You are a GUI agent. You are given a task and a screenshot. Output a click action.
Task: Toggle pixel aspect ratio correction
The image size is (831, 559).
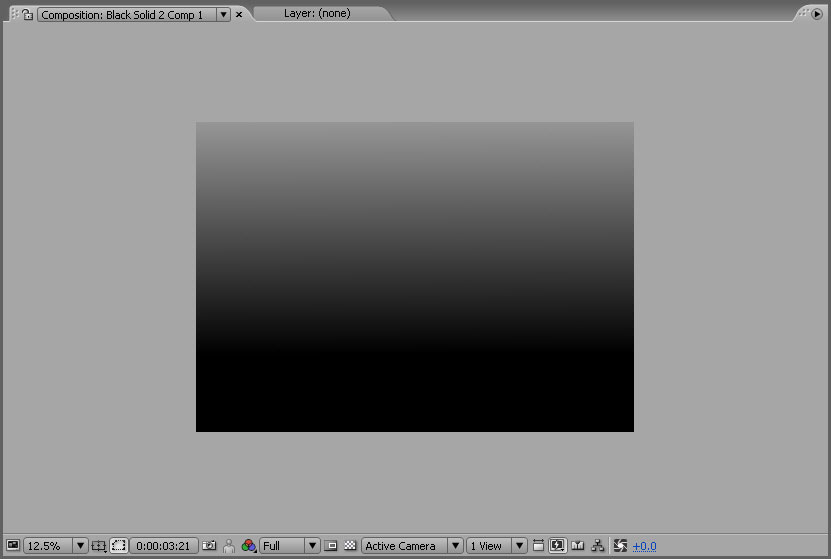538,545
